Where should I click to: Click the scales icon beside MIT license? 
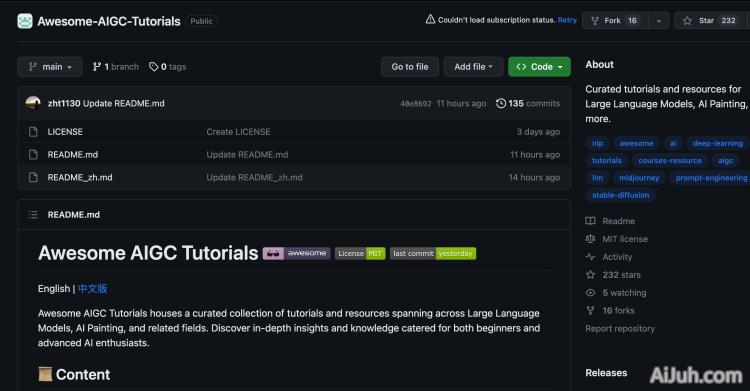[591, 238]
